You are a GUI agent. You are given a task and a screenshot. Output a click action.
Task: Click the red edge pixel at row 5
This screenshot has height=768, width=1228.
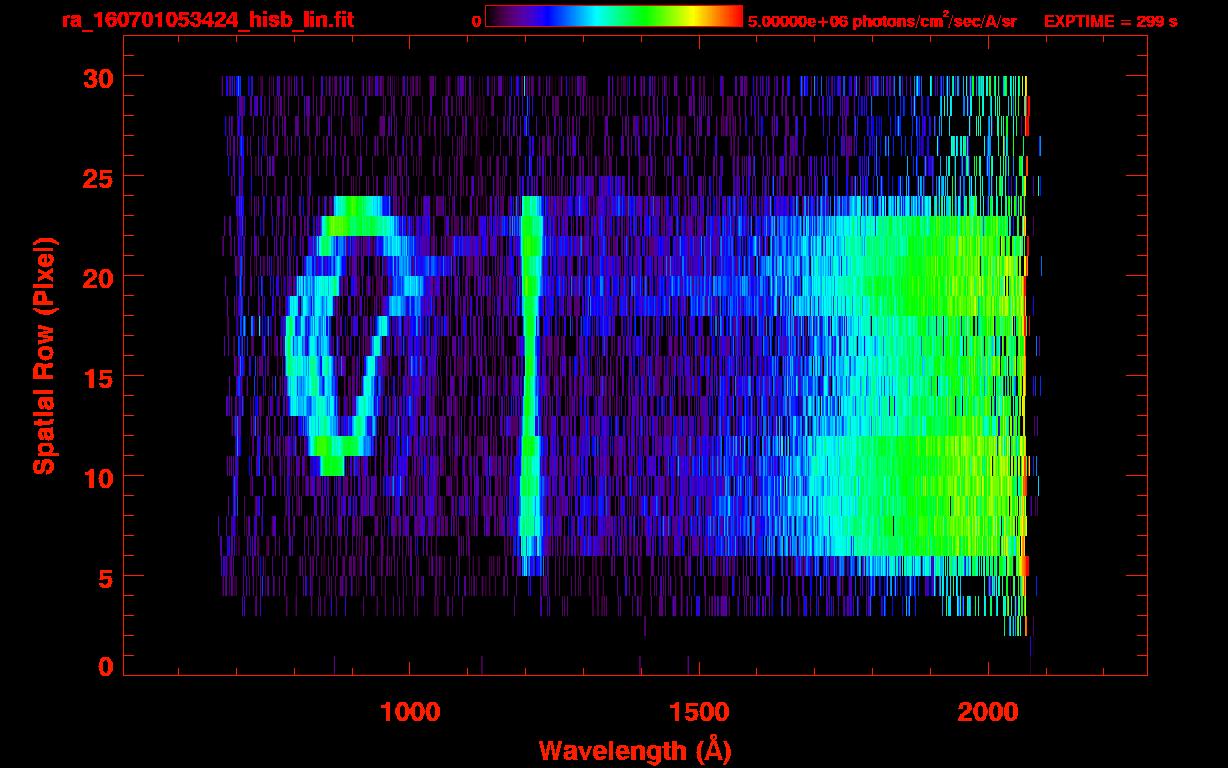[1025, 566]
